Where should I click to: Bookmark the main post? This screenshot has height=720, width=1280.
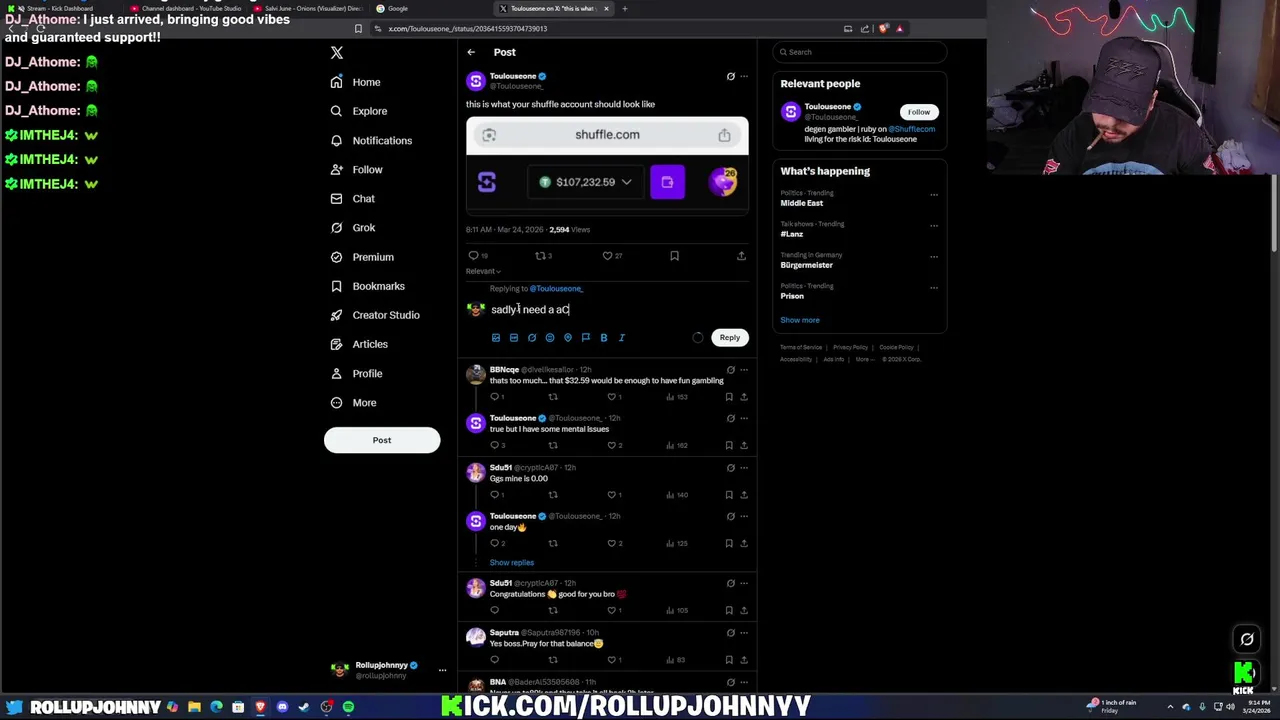[674, 256]
